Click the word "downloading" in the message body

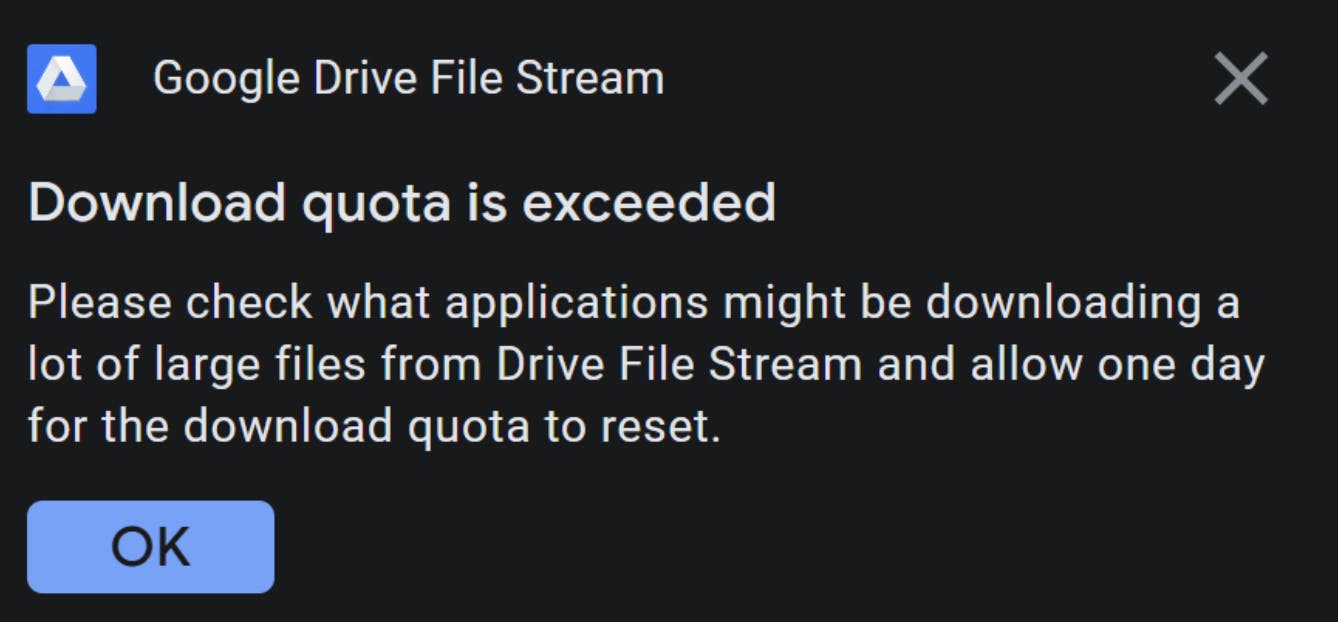click(x=1063, y=303)
